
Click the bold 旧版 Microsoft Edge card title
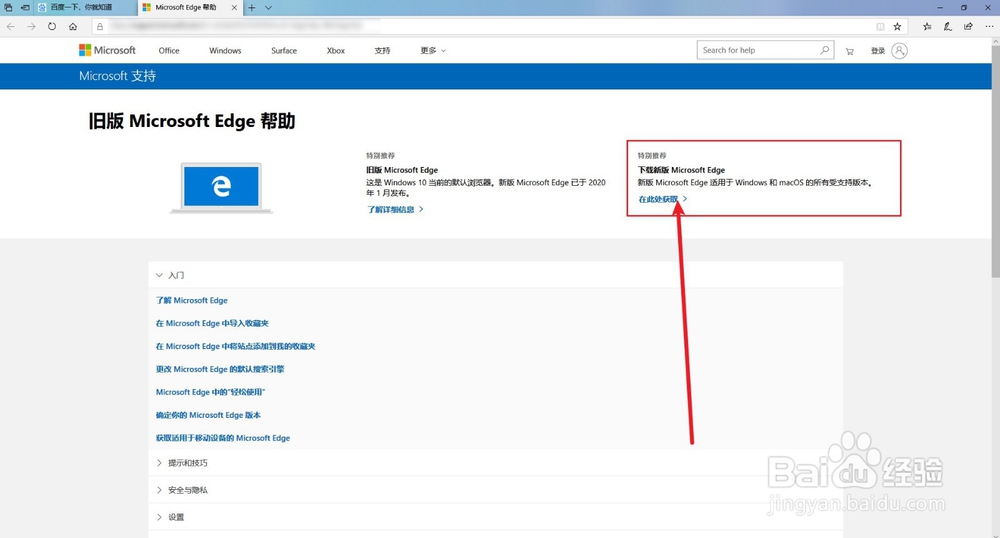402,170
